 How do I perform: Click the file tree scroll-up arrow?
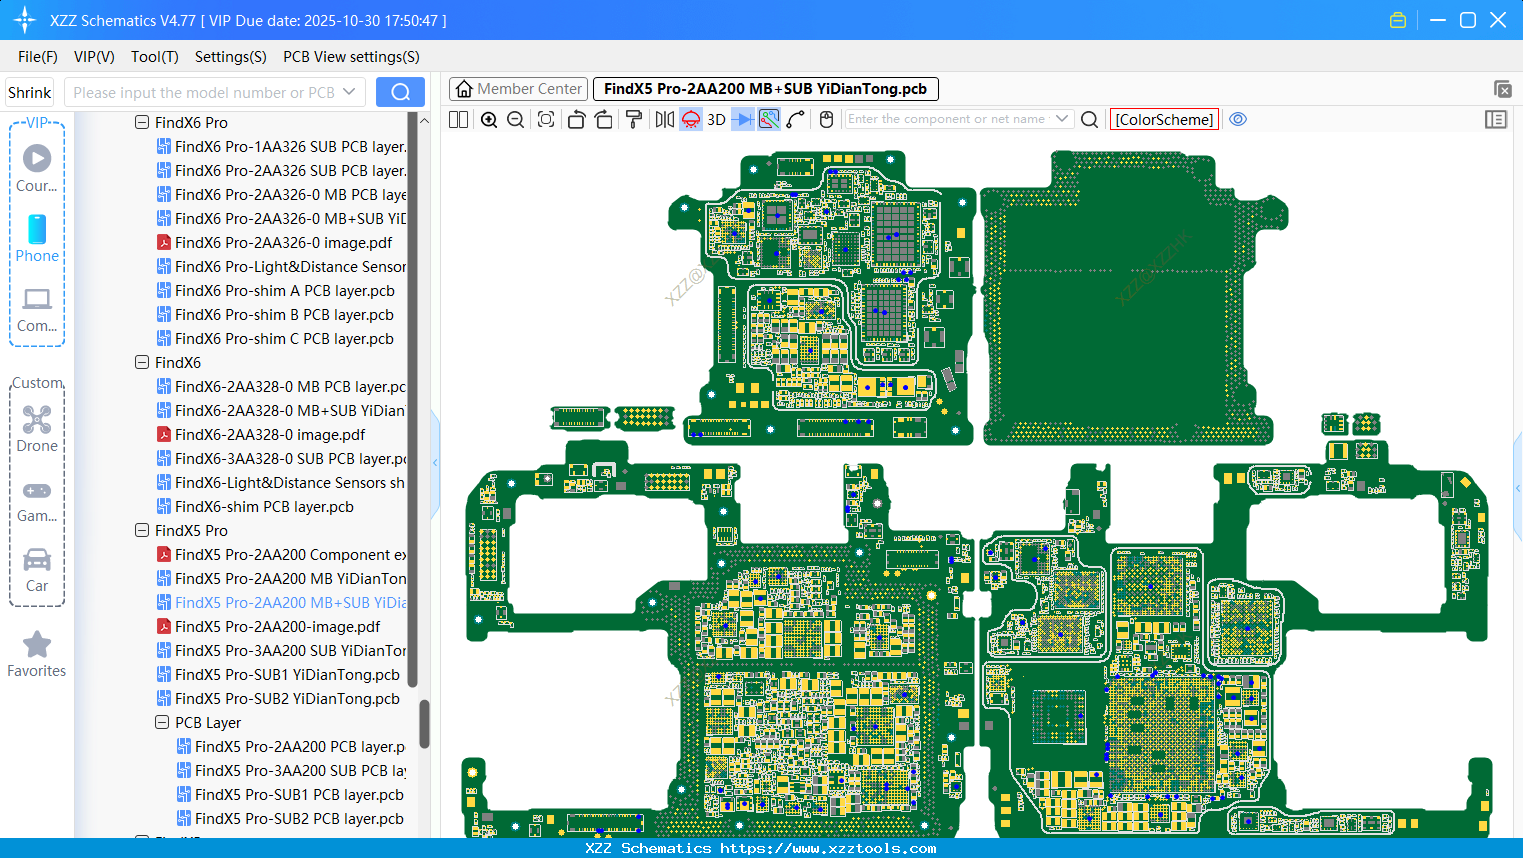pyautogui.click(x=424, y=120)
